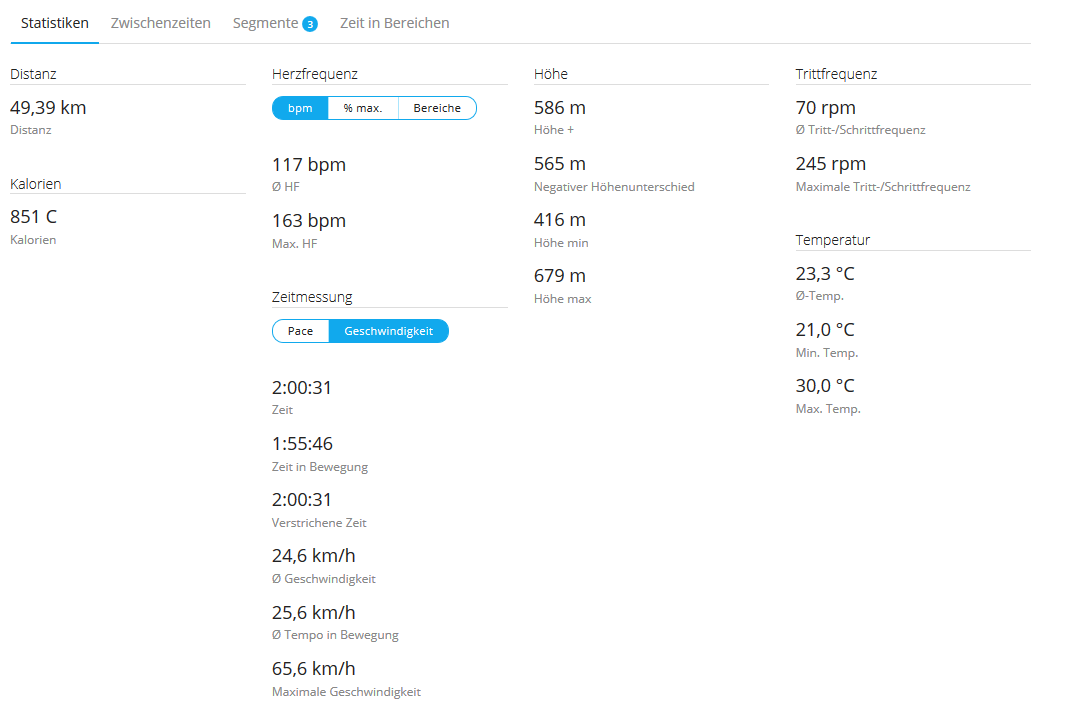This screenshot has width=1075, height=719.
Task: Open the Statistiken tab
Action: tap(55, 23)
